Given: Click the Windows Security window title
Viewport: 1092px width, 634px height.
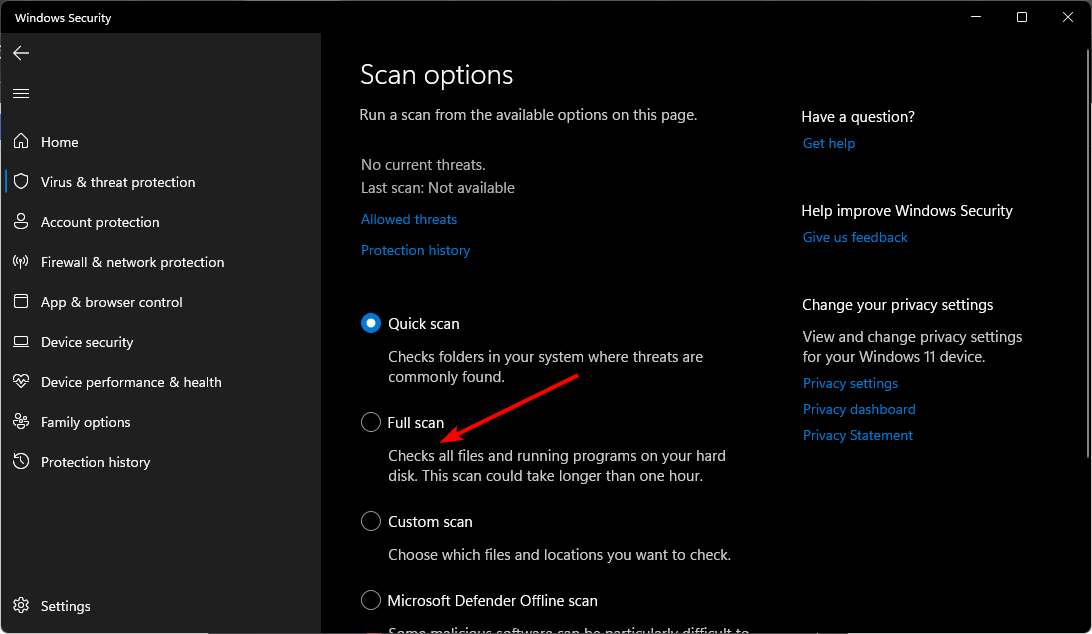Looking at the screenshot, I should pos(63,18).
